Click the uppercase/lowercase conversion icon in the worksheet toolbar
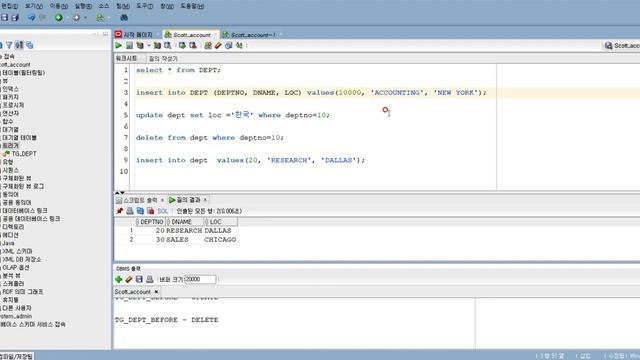Screen dimensions: 640x360 [239, 46]
